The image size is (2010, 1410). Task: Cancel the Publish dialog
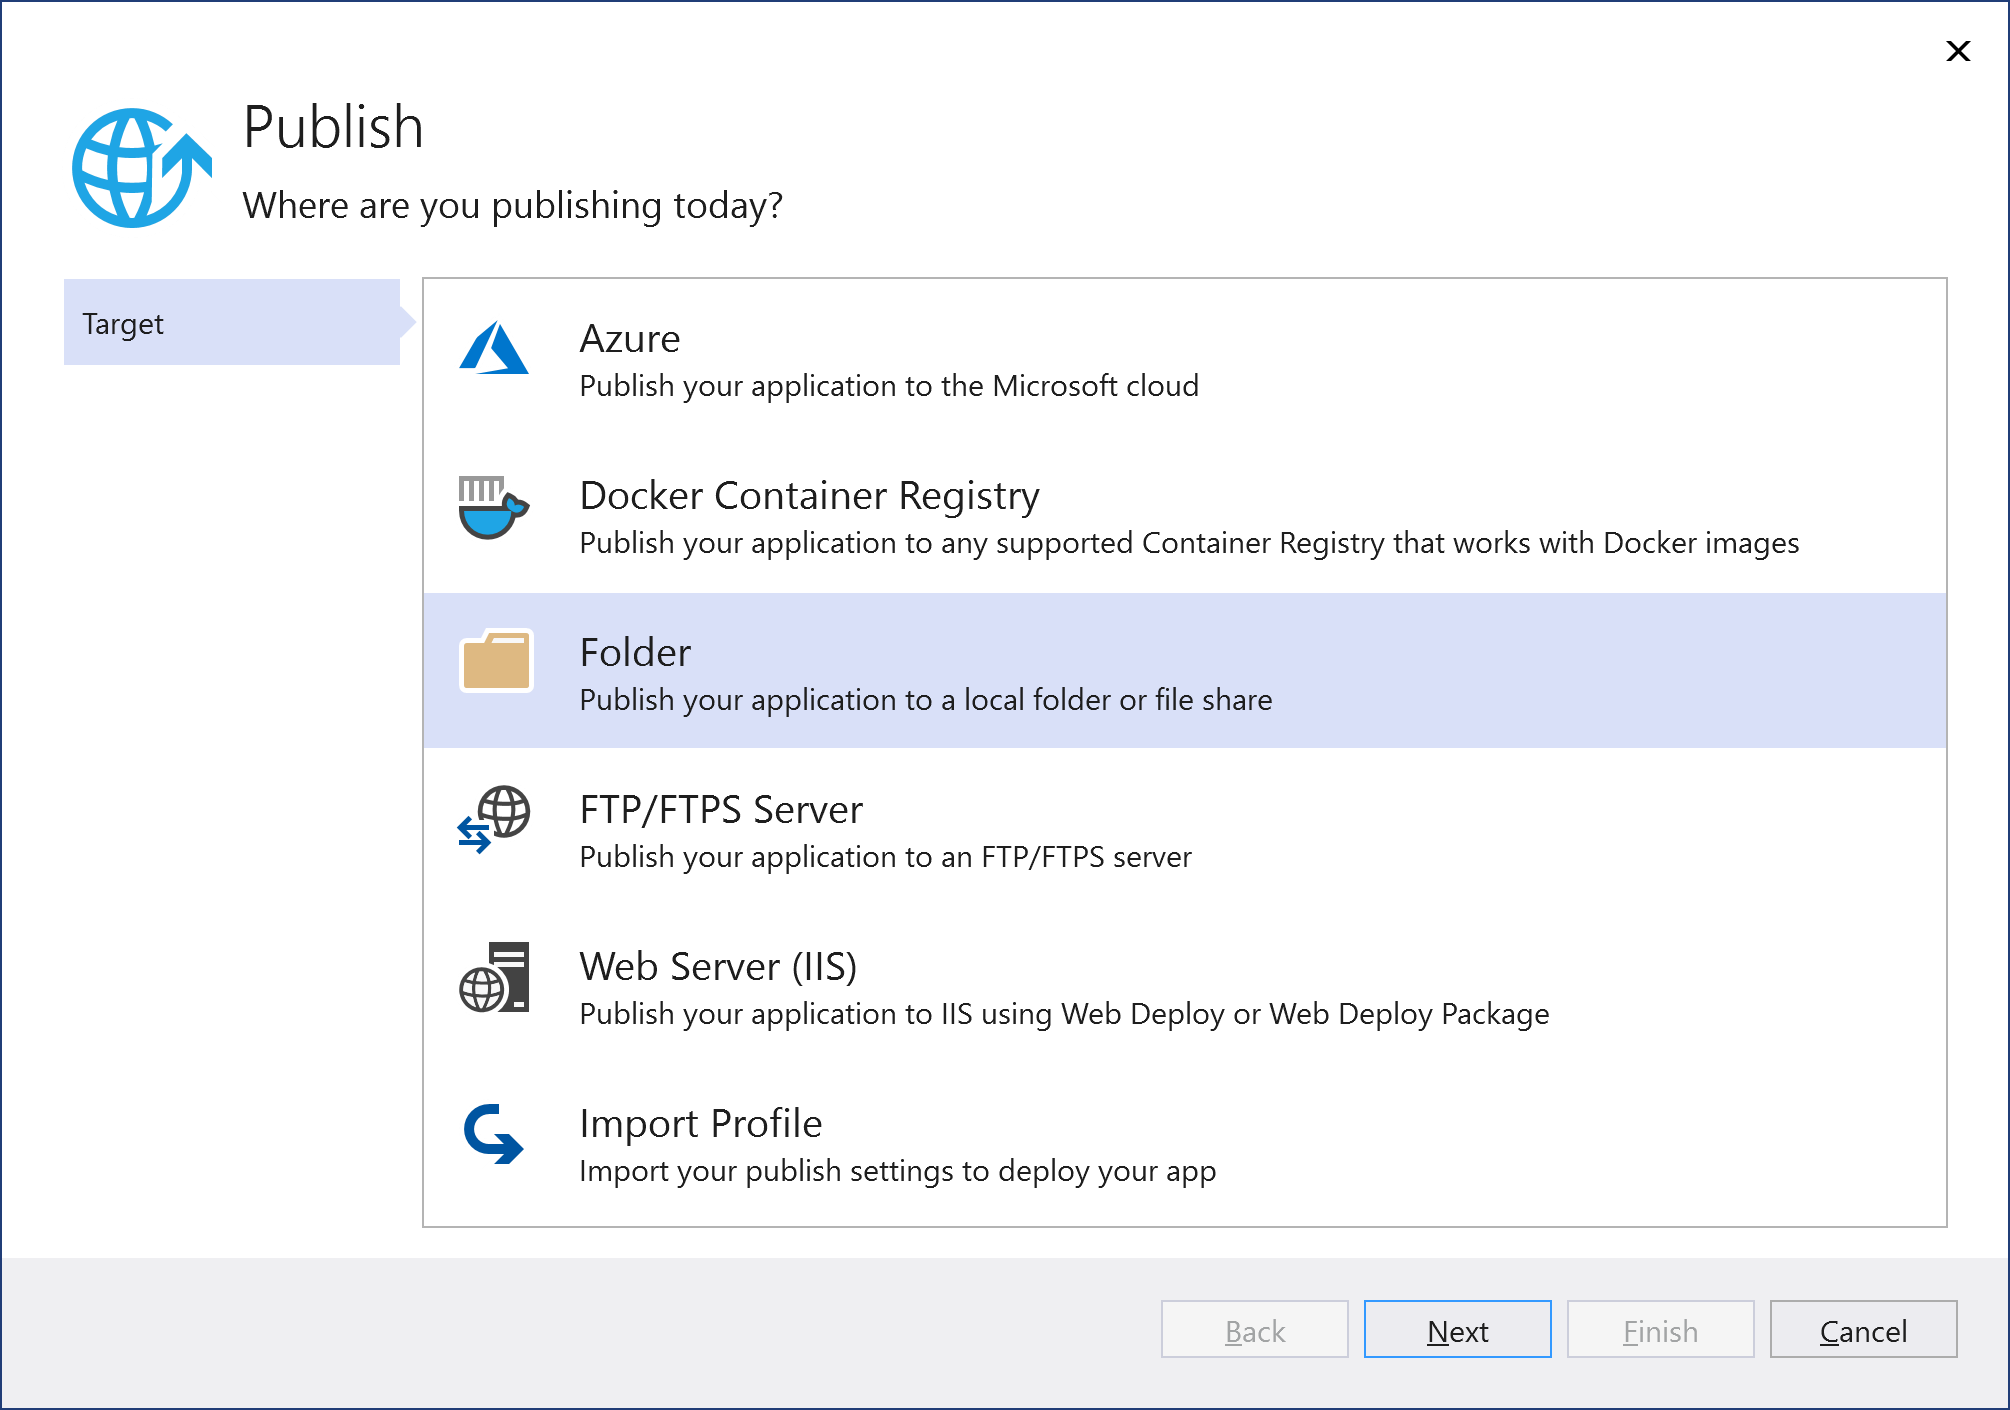[1863, 1329]
